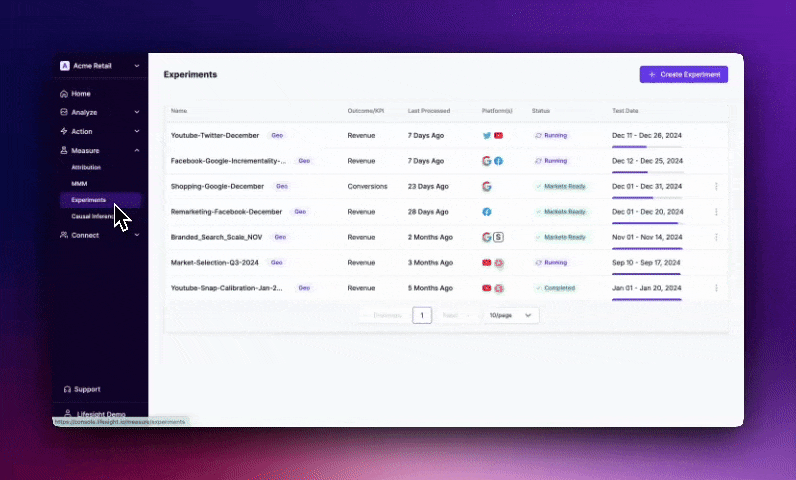Image resolution: width=796 pixels, height=480 pixels.
Task: Click the second platform icon in Market-Selection-Q3-2024 row
Action: coord(499,262)
